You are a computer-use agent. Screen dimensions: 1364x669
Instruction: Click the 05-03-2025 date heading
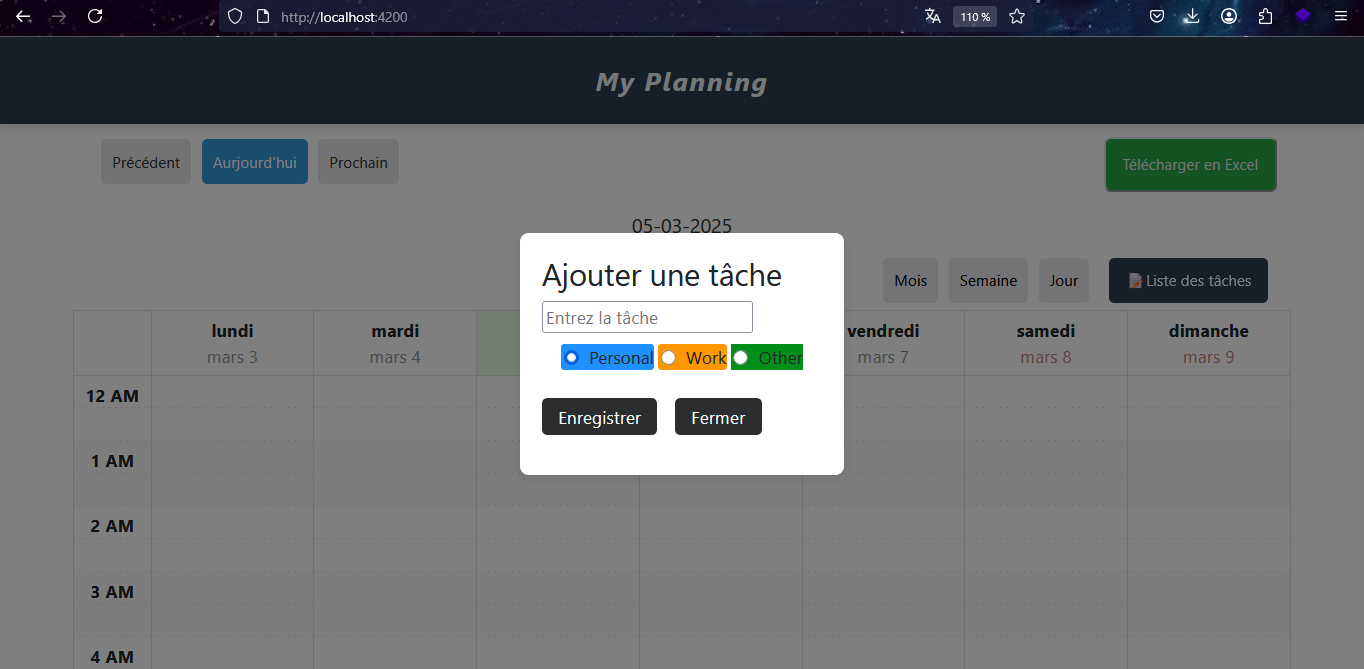tap(682, 226)
